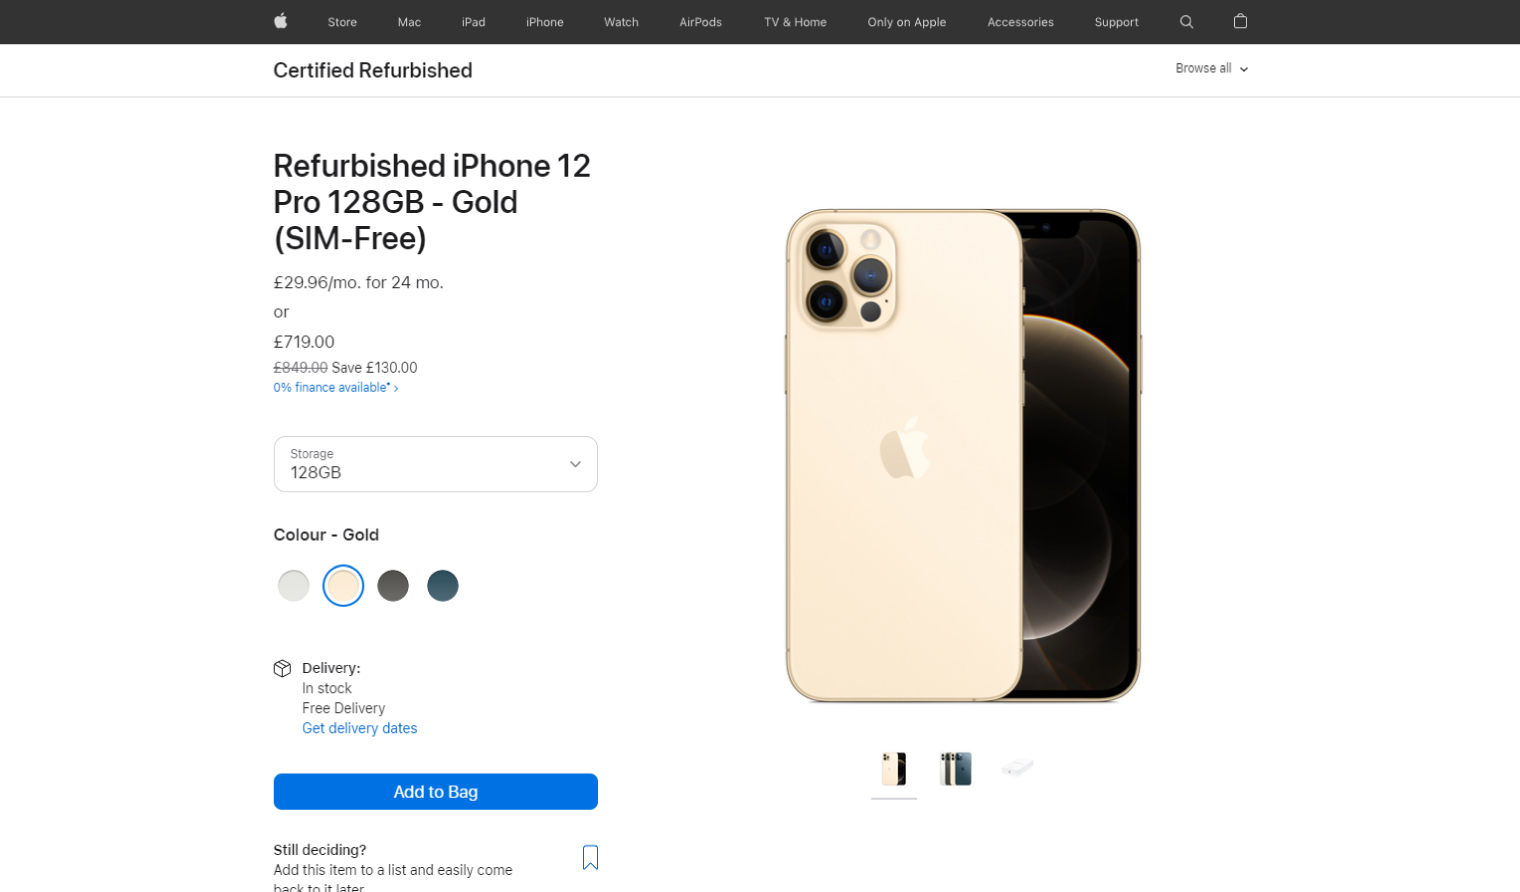Open the shopping bag icon
1520x892 pixels.
(1240, 21)
